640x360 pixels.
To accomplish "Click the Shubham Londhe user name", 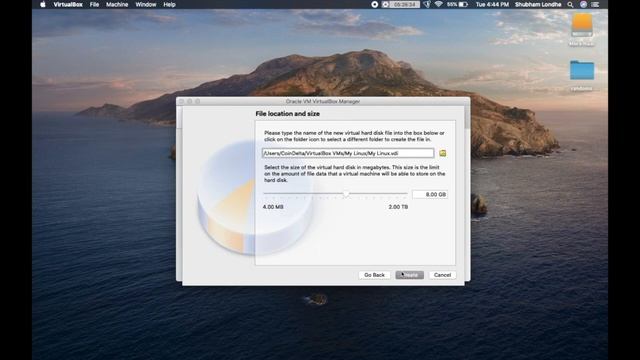I will click(538, 4).
